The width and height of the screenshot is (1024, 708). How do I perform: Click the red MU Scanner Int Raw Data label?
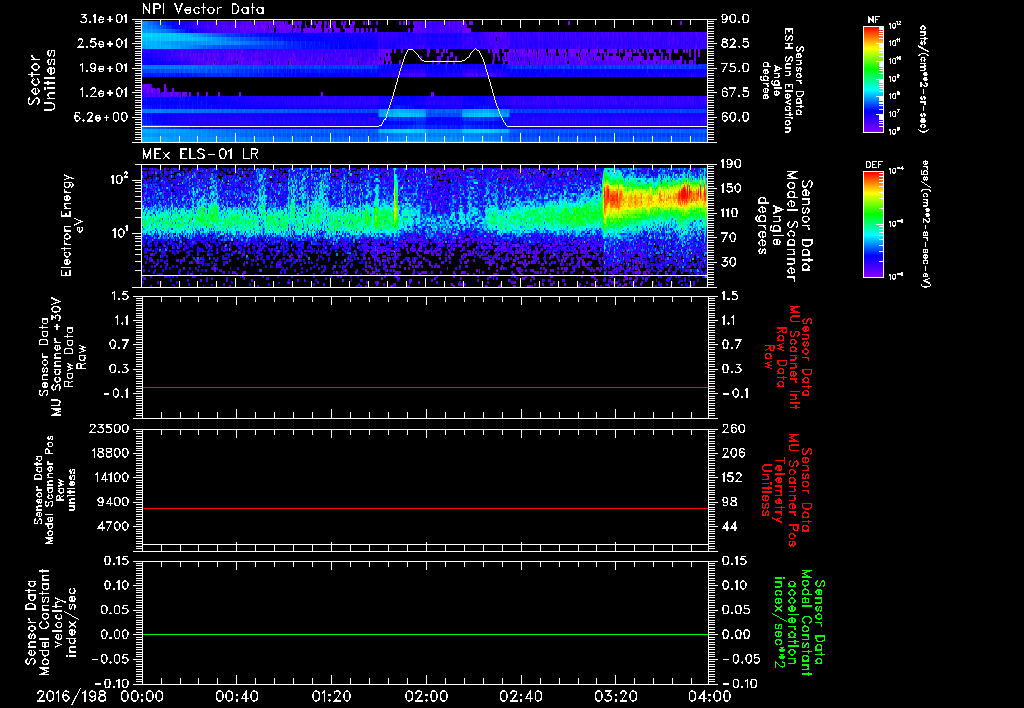(787, 357)
